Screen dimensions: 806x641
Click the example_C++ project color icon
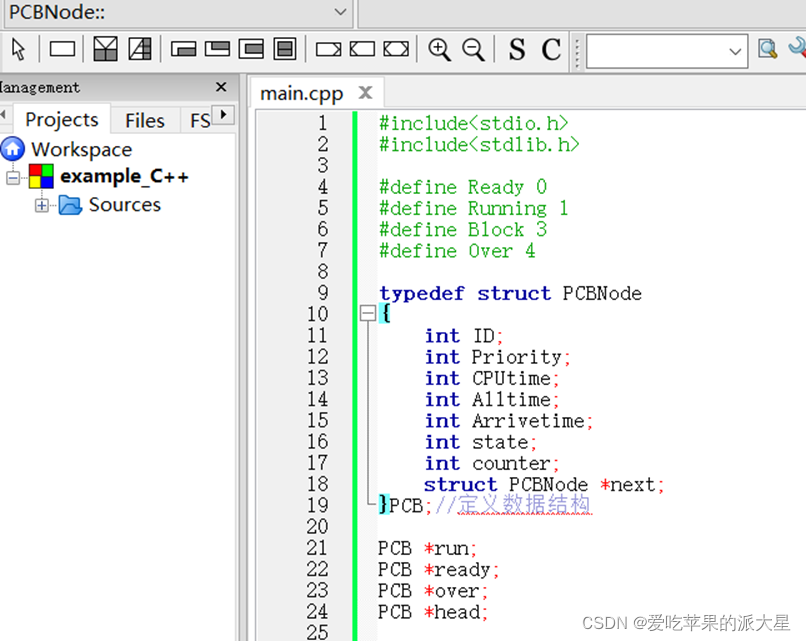point(41,176)
